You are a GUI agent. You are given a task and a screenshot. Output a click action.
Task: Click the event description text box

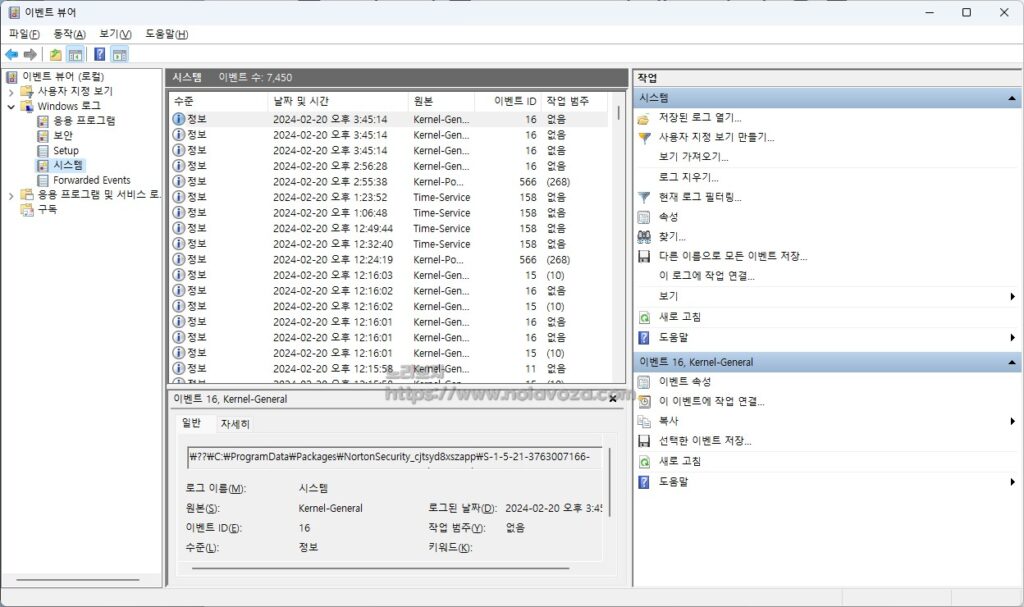click(x=396, y=457)
